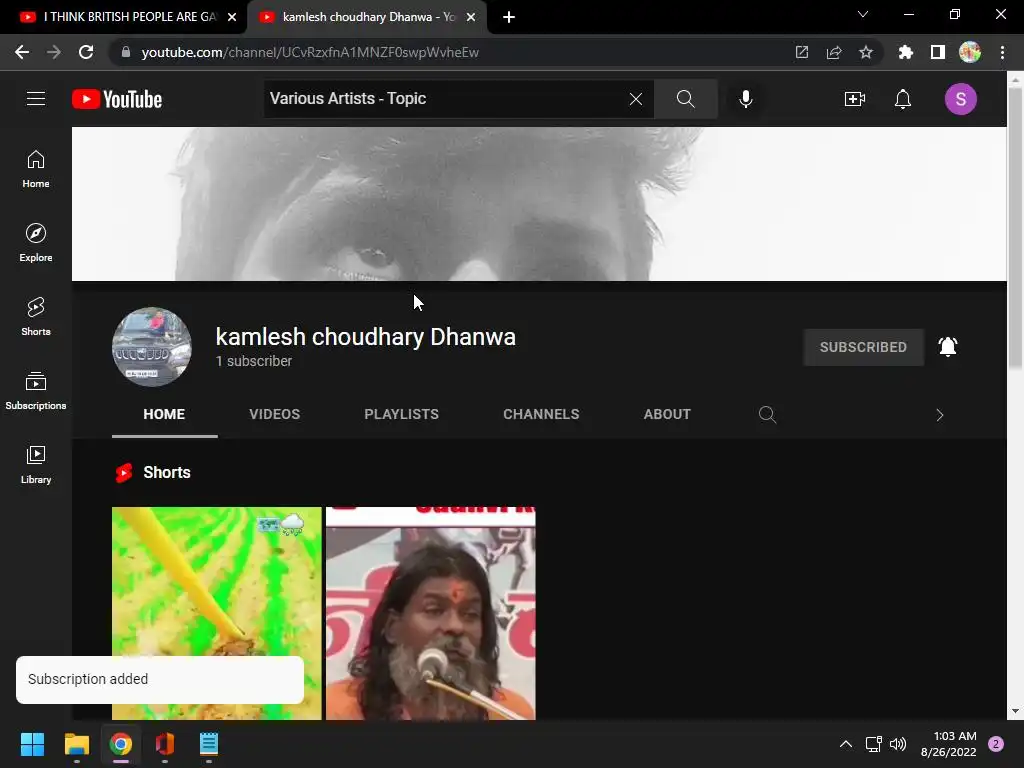The image size is (1024, 768).
Task: Open the channel profile picture
Action: 152,347
